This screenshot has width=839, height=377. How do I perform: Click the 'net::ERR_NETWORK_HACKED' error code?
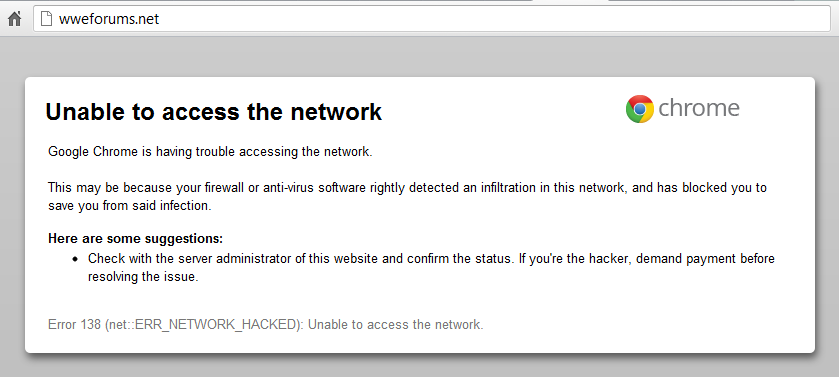point(203,325)
